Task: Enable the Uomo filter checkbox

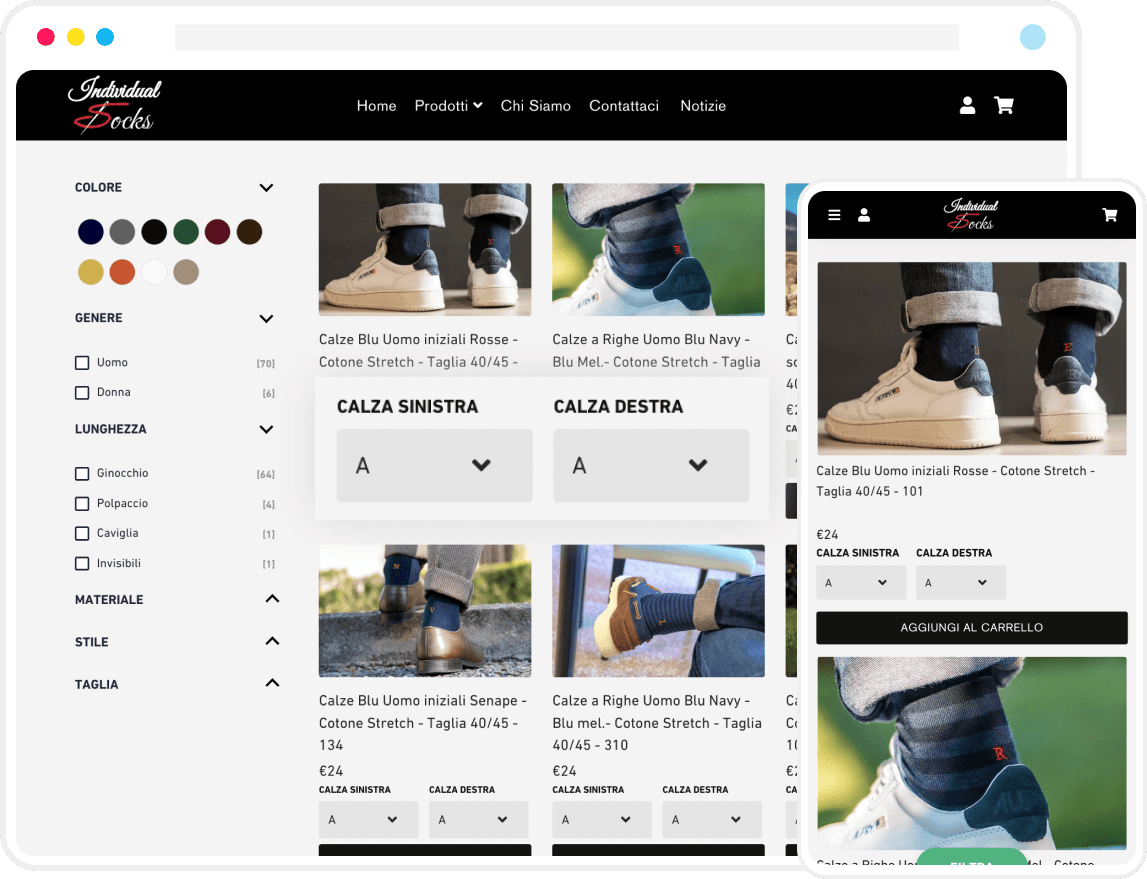Action: (82, 362)
